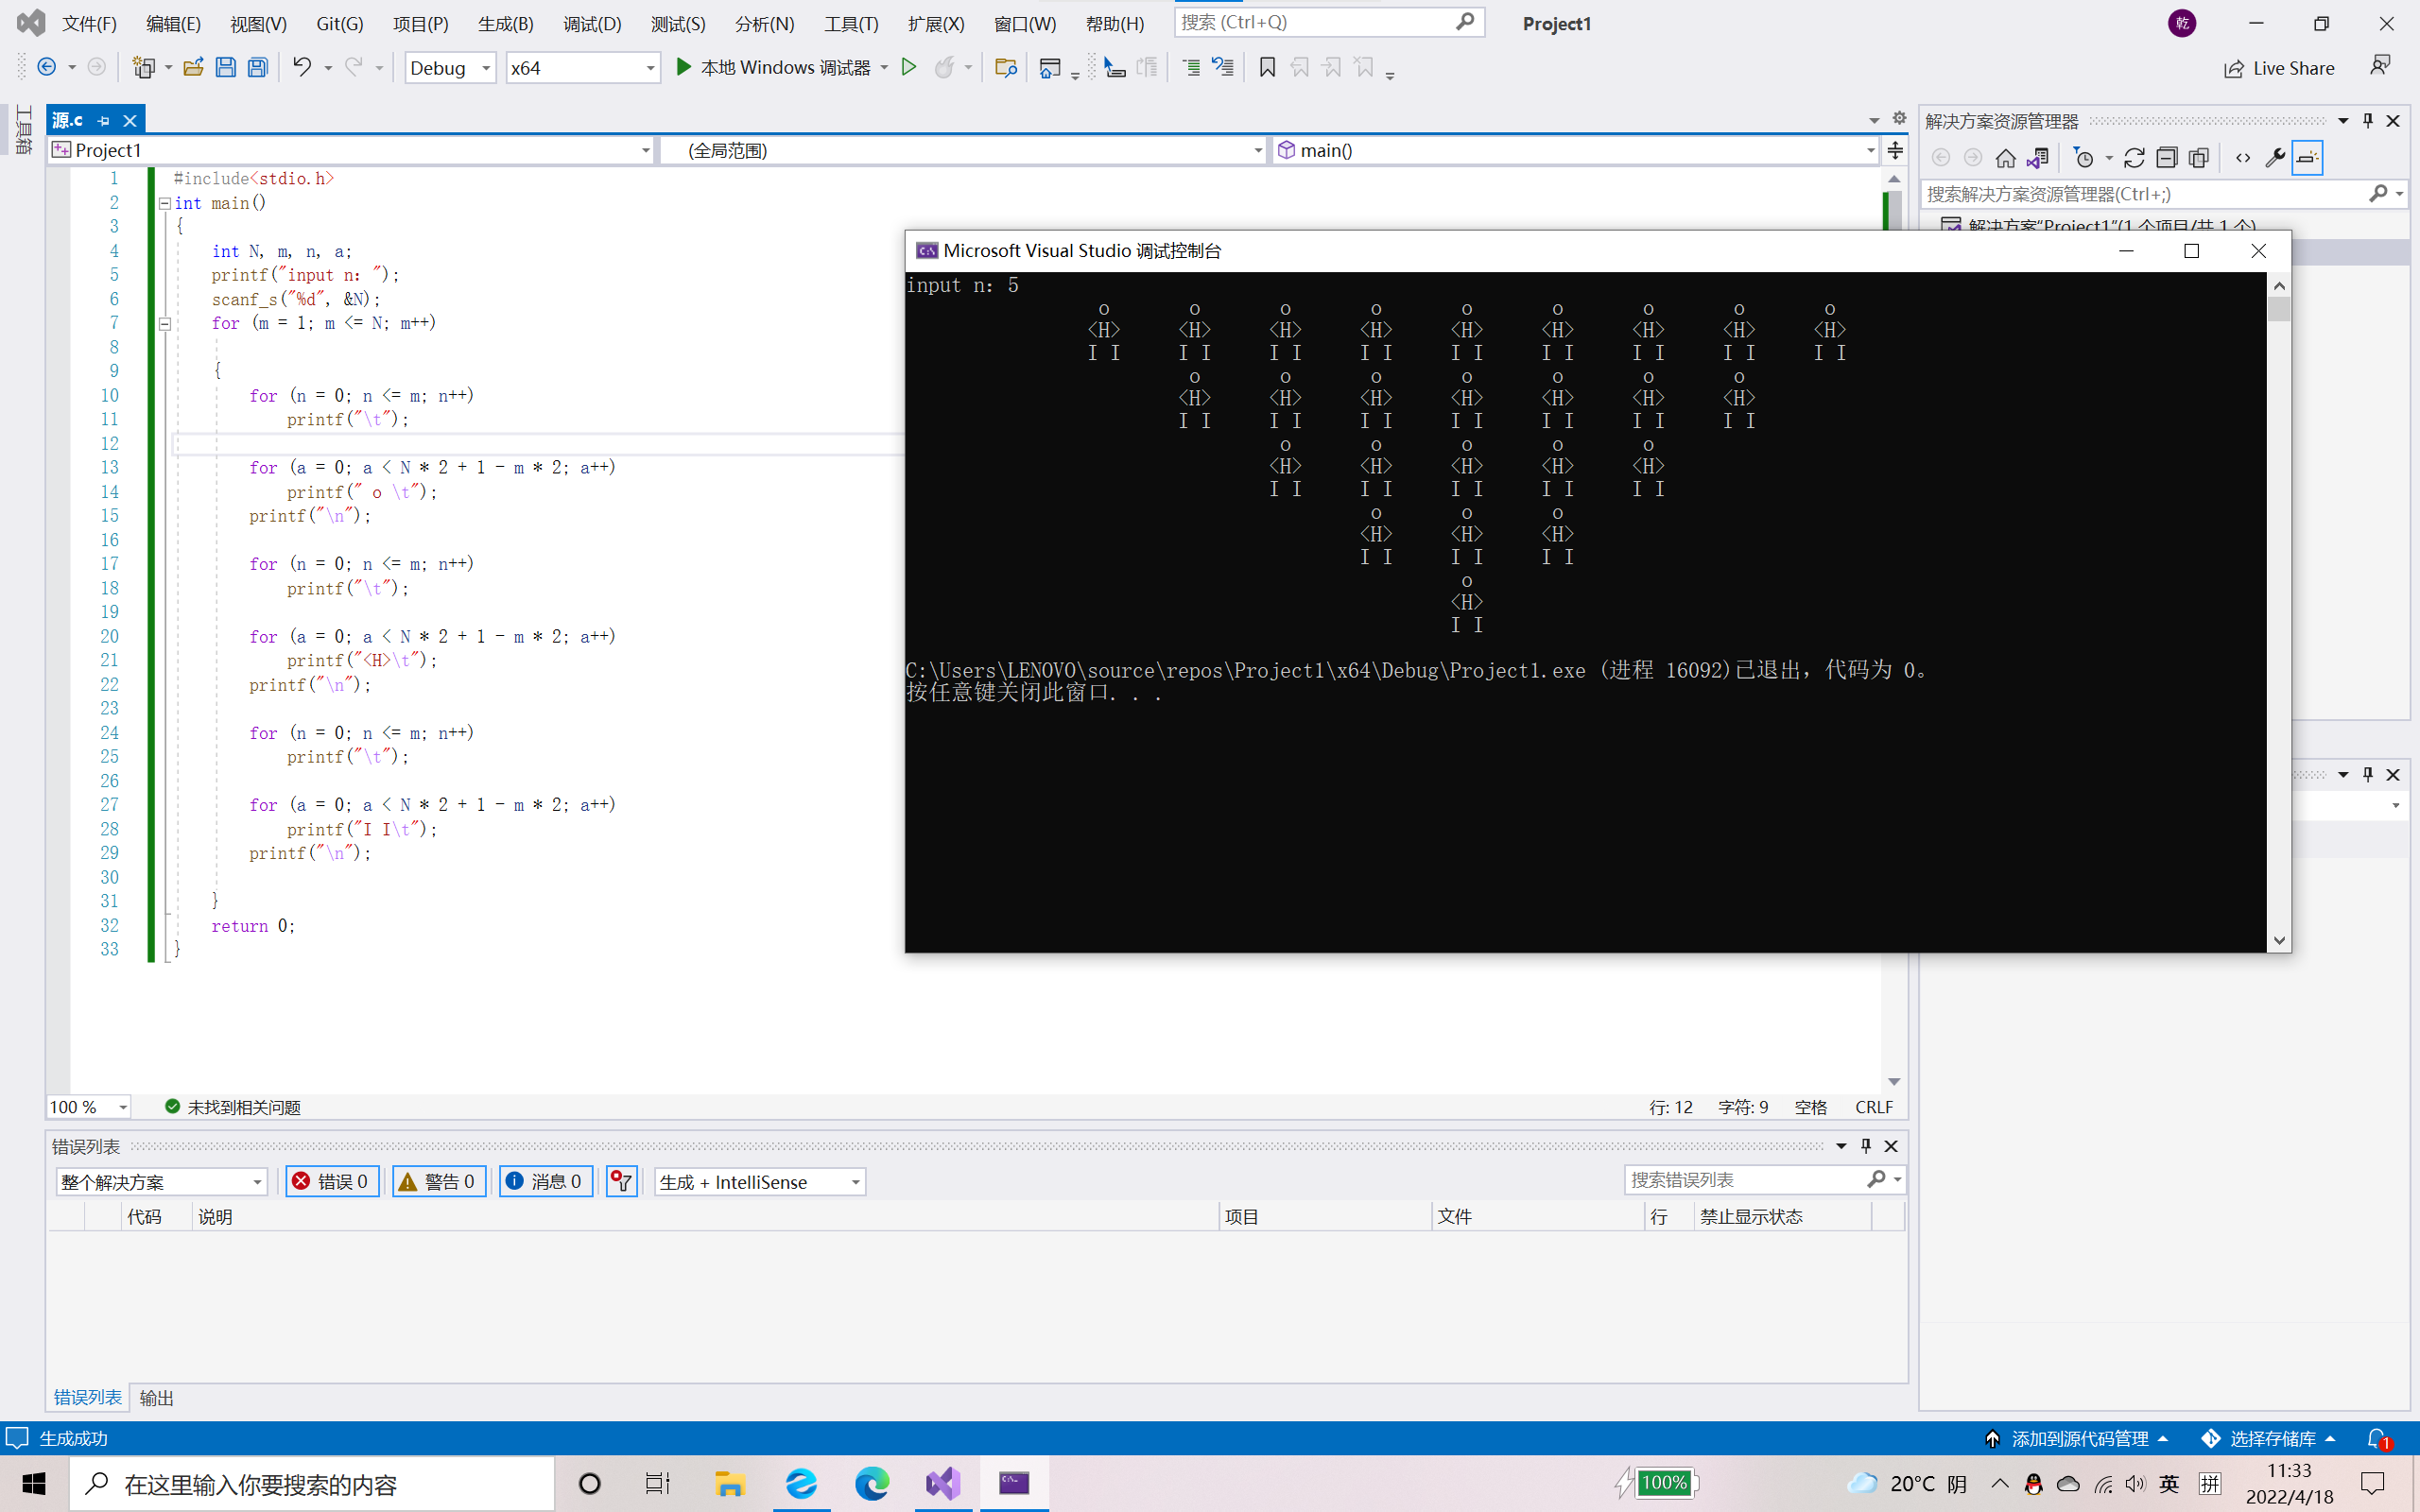Click the bookmark toggle icon in toolbar
Viewport: 2420px width, 1512px height.
(1267, 67)
